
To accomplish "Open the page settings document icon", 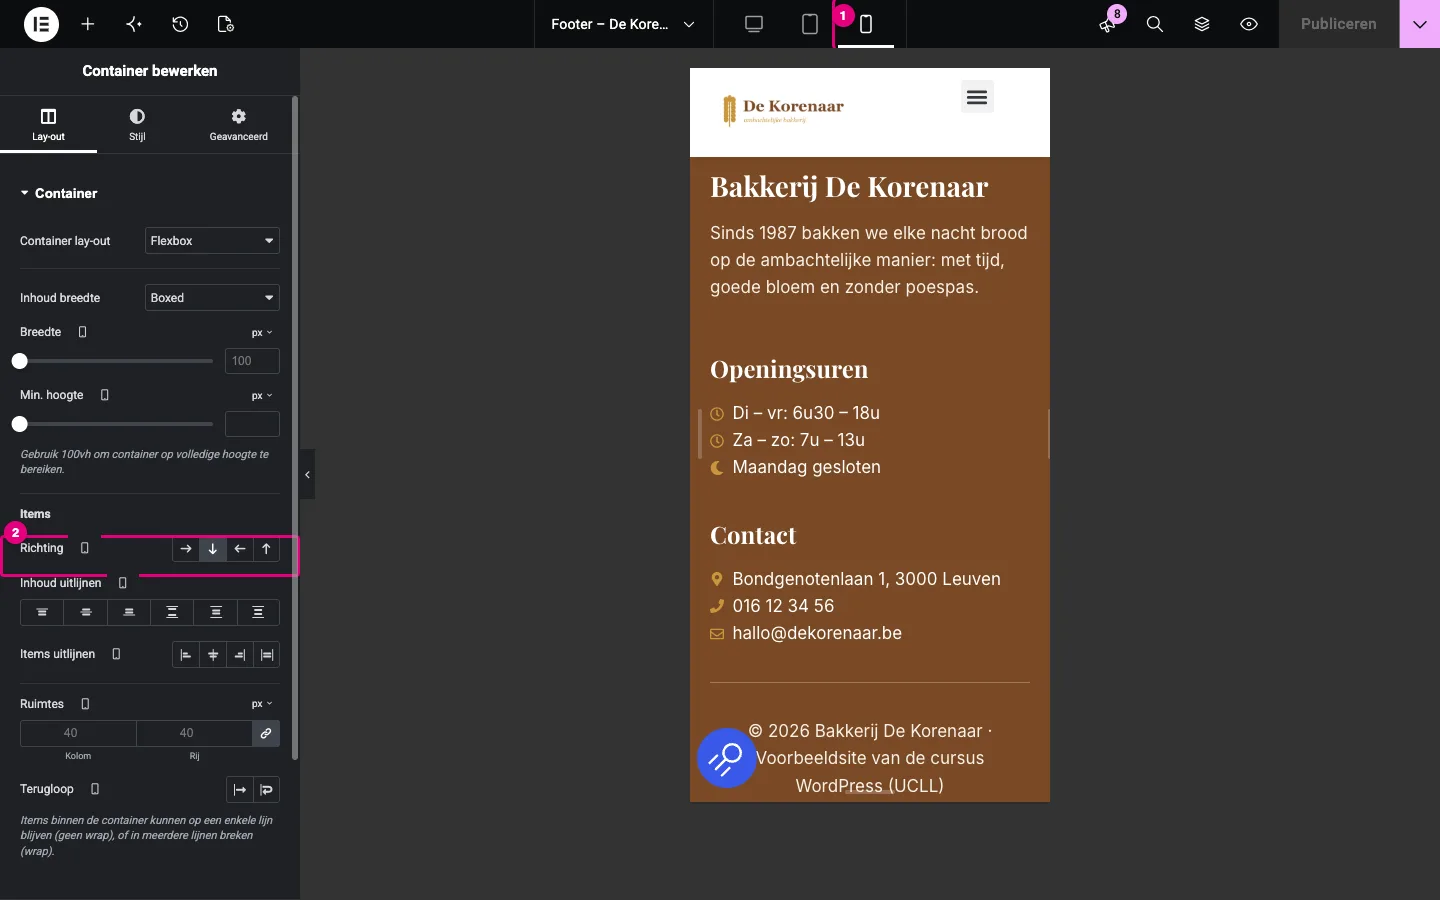I will pos(226,24).
